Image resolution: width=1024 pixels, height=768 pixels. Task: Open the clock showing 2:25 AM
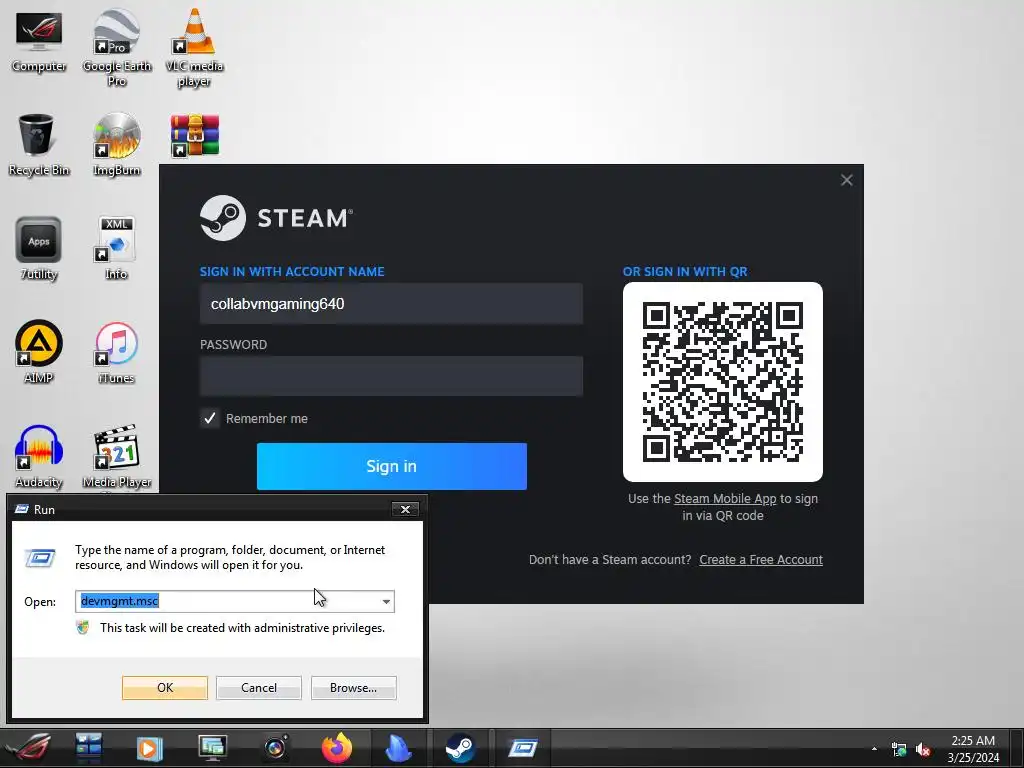[973, 749]
